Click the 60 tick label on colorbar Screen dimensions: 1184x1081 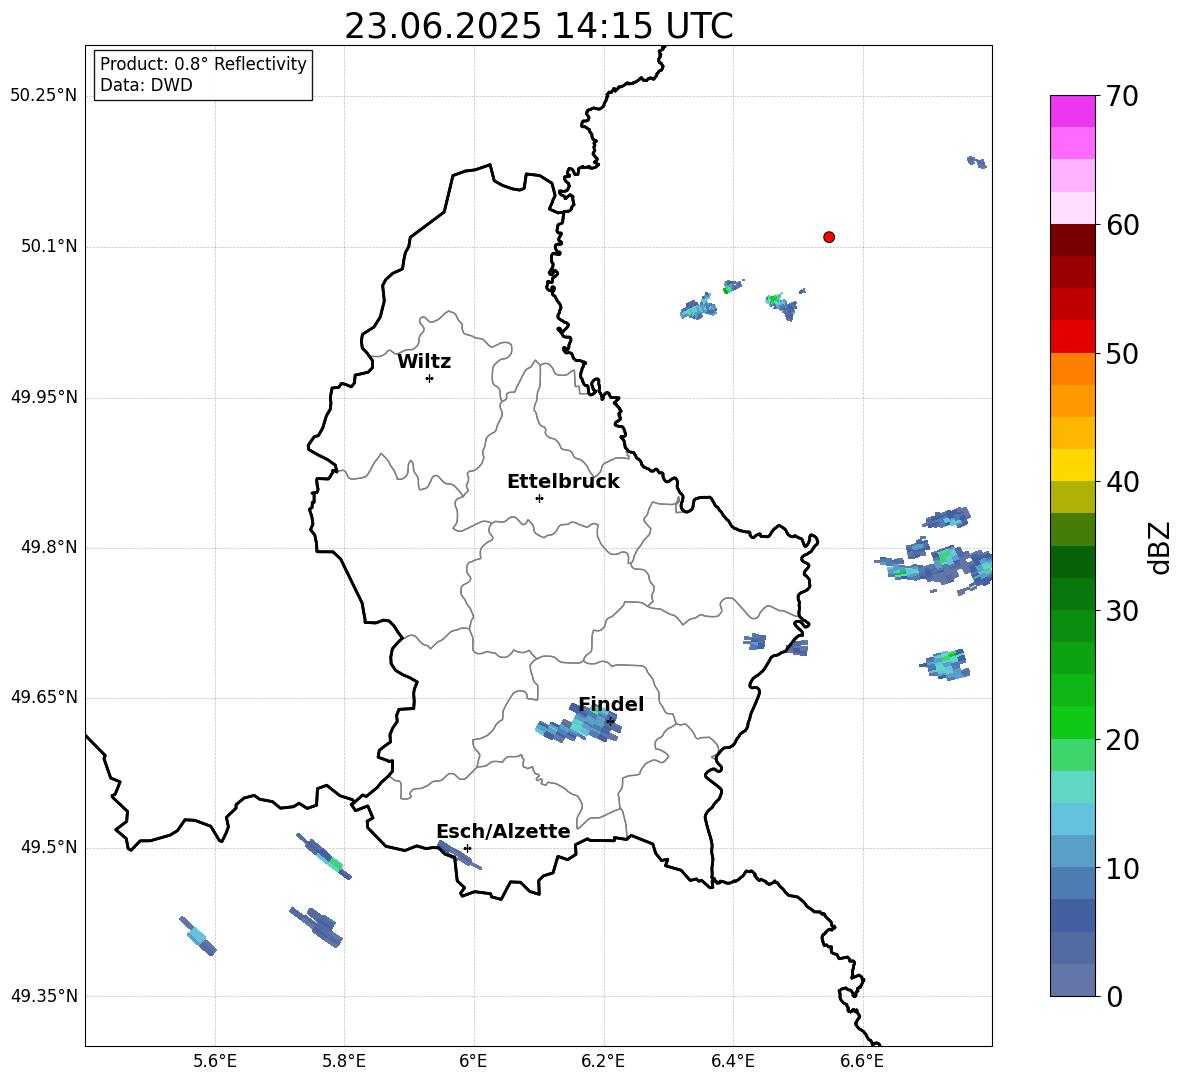[x=1123, y=225]
